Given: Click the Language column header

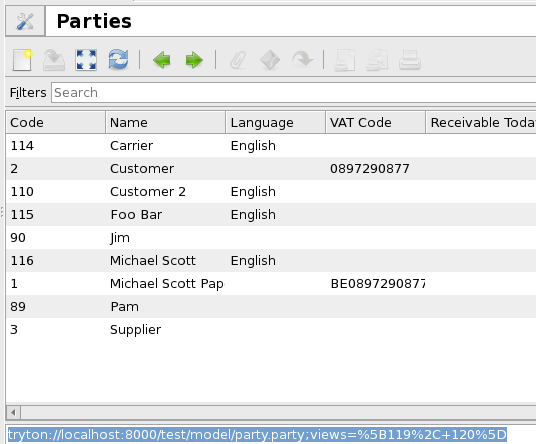Looking at the screenshot, I should click(276, 122).
